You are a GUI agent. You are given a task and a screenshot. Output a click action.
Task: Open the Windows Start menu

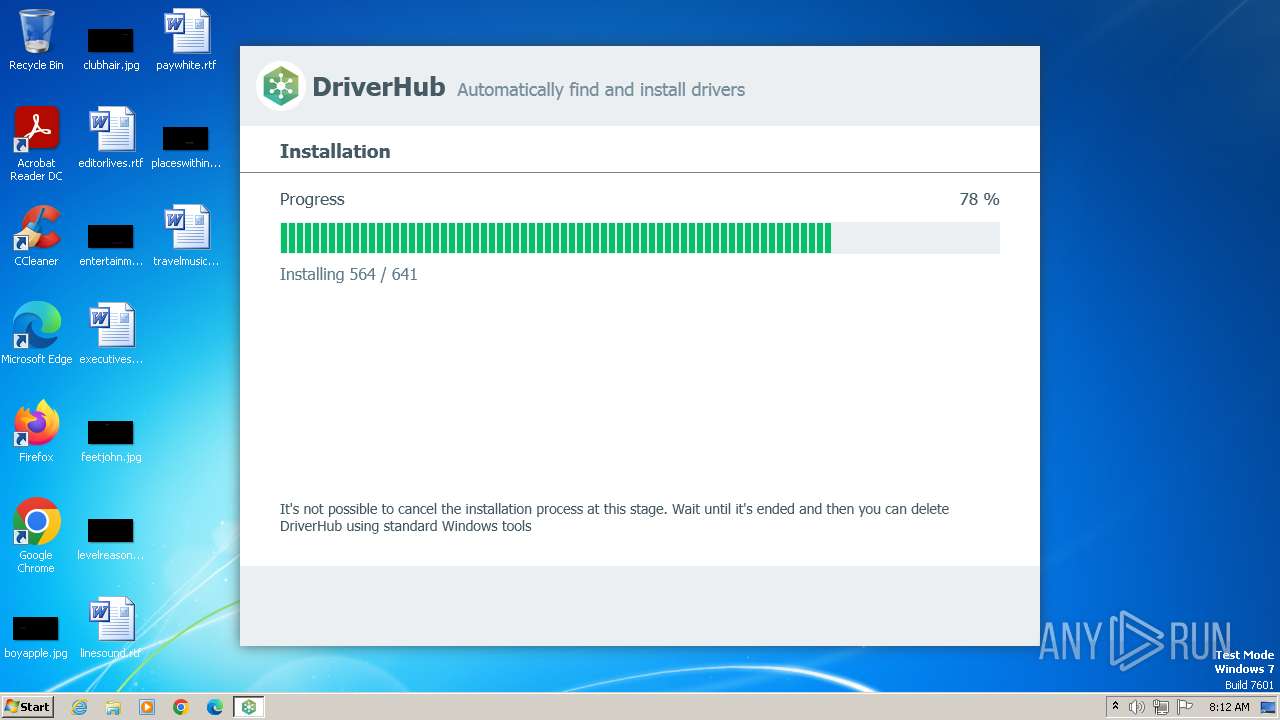(27, 706)
